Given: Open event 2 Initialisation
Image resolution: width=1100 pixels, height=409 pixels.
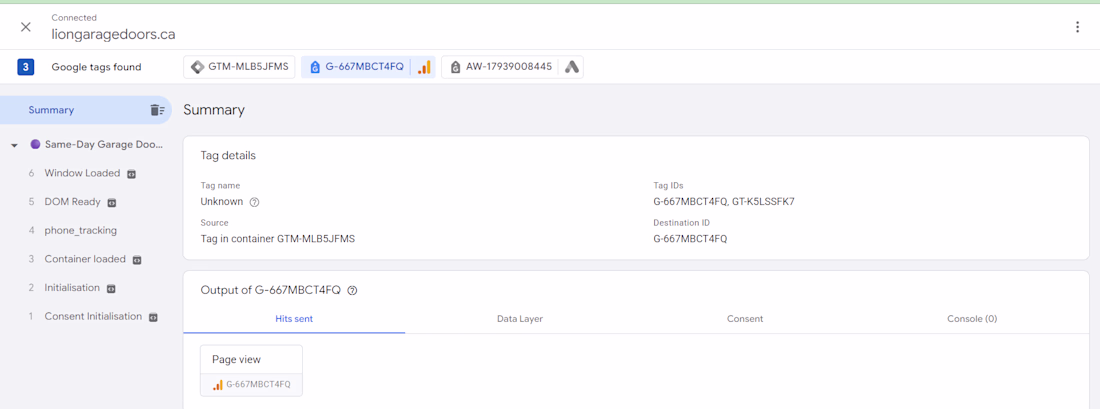Looking at the screenshot, I should [x=72, y=288].
